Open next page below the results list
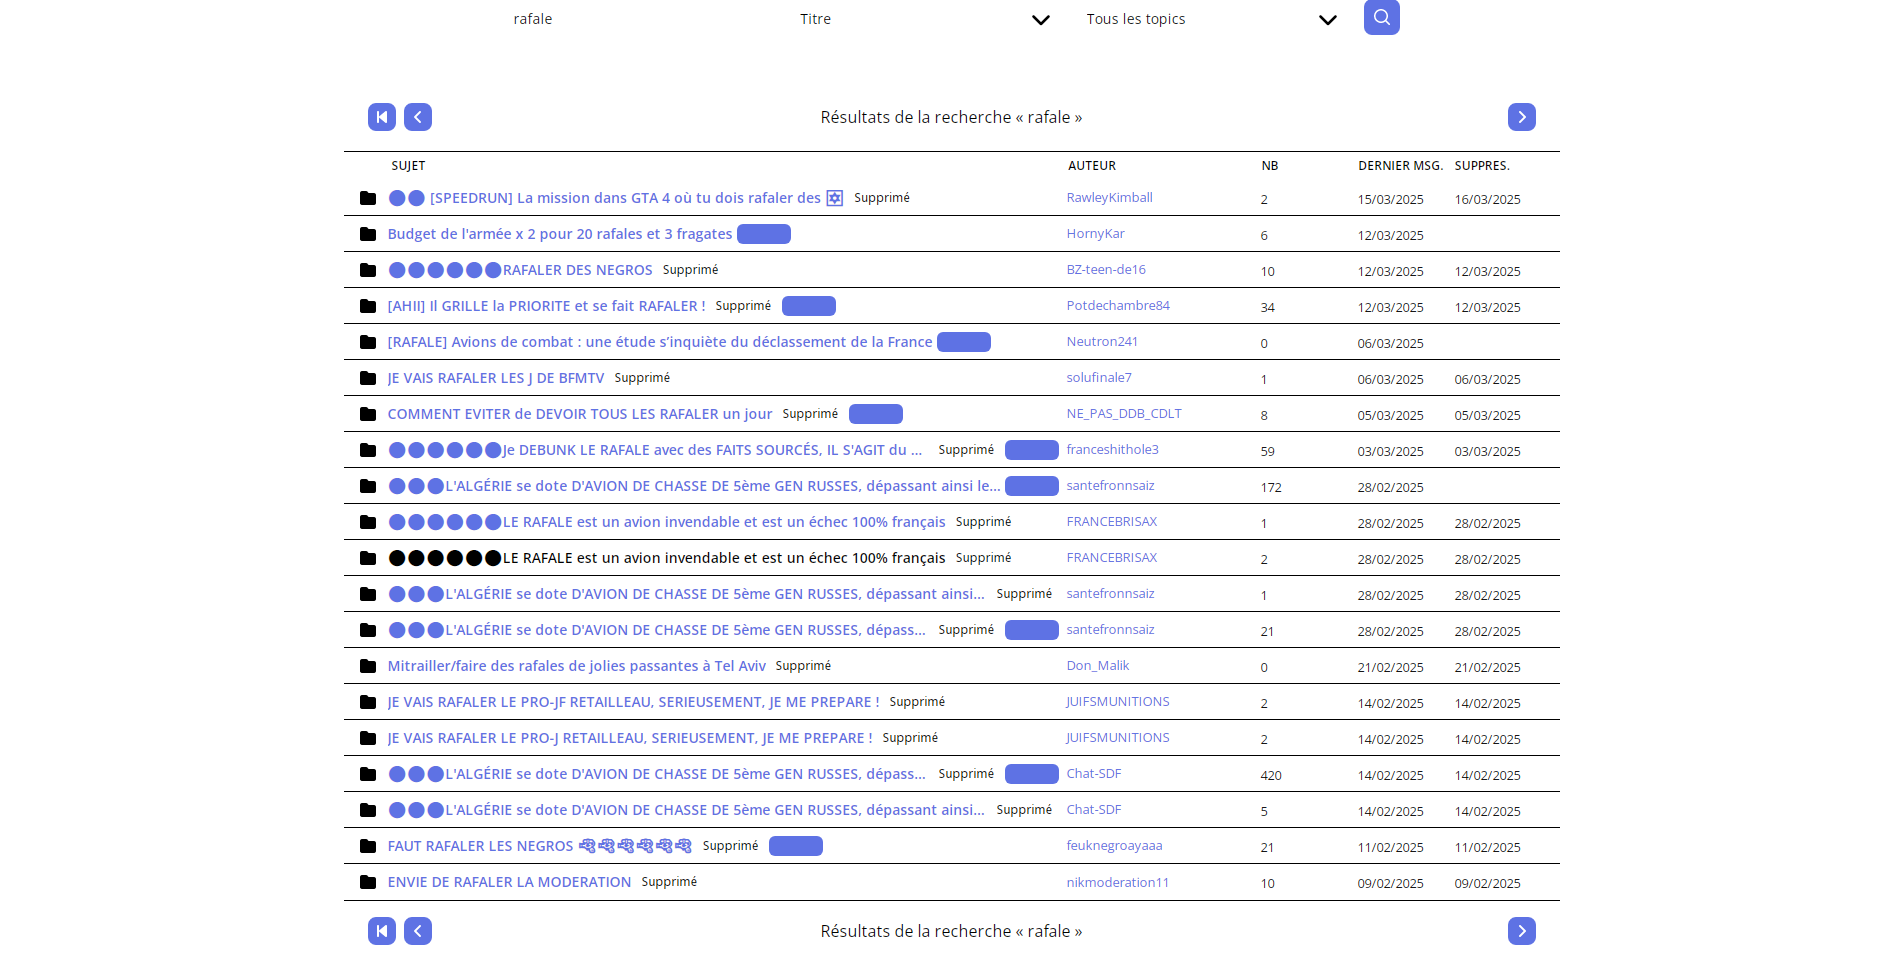 point(1522,931)
